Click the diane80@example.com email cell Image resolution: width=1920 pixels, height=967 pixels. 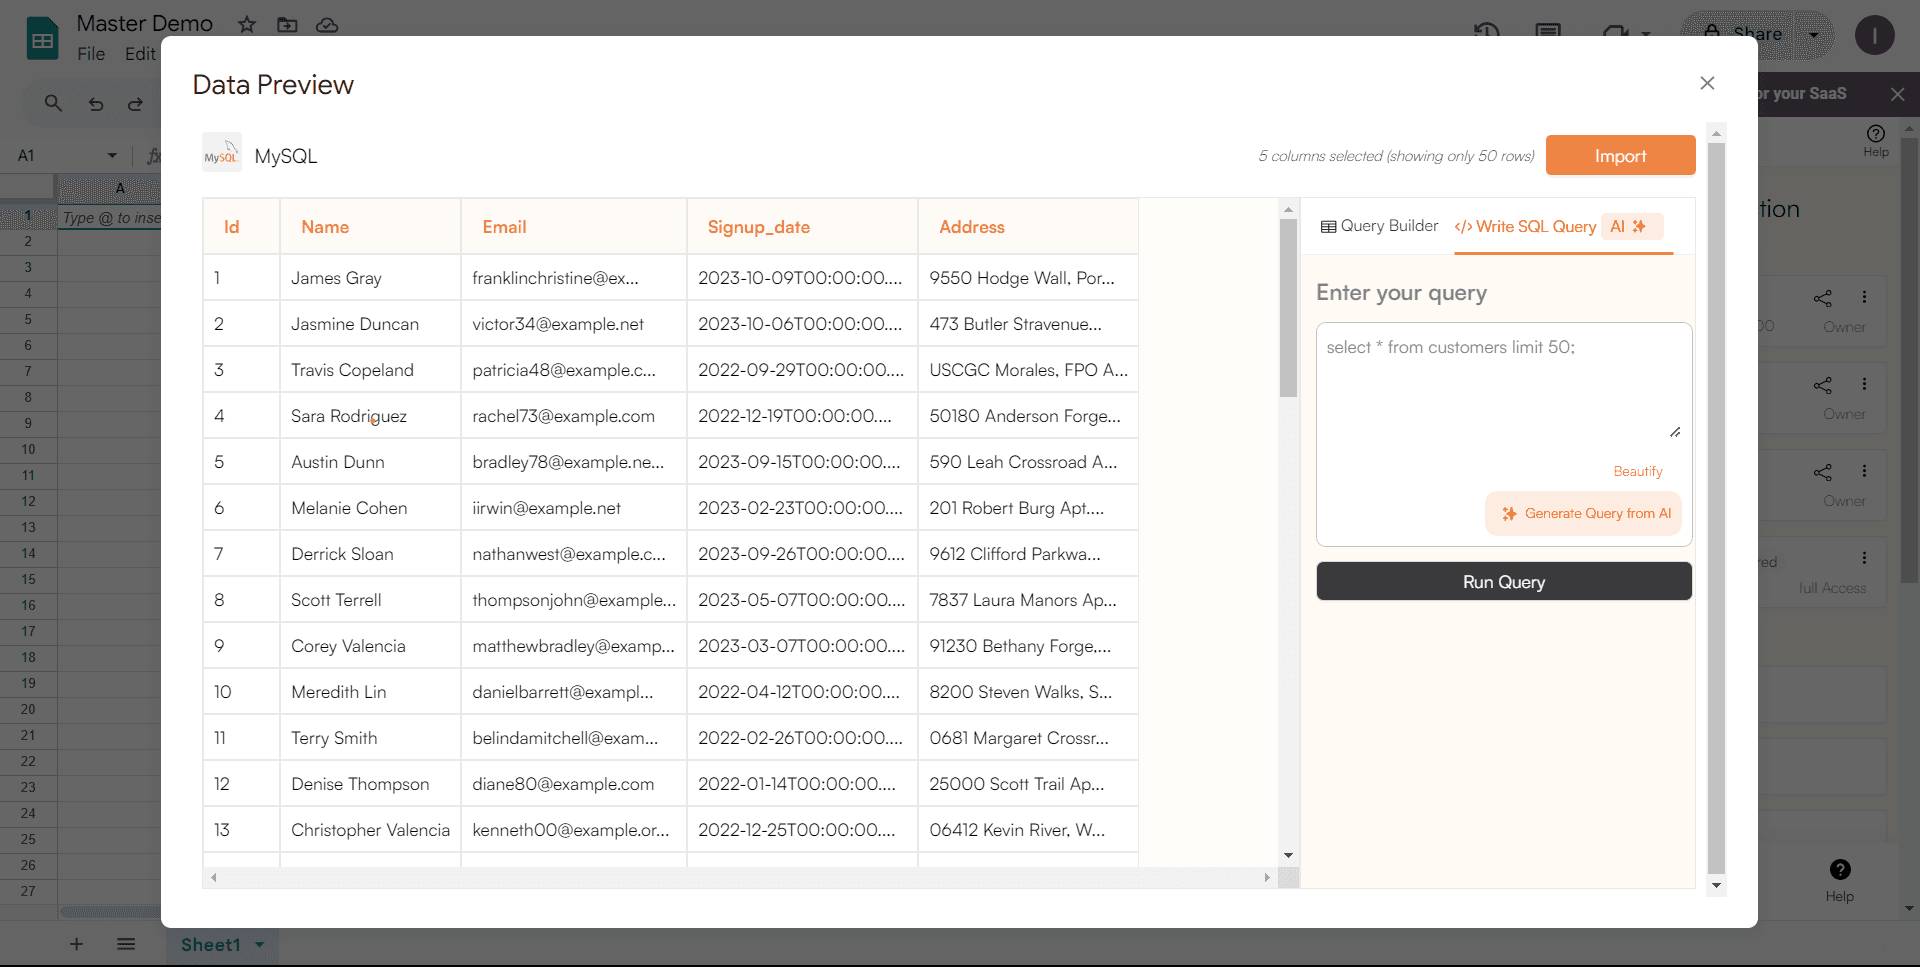pyautogui.click(x=574, y=784)
